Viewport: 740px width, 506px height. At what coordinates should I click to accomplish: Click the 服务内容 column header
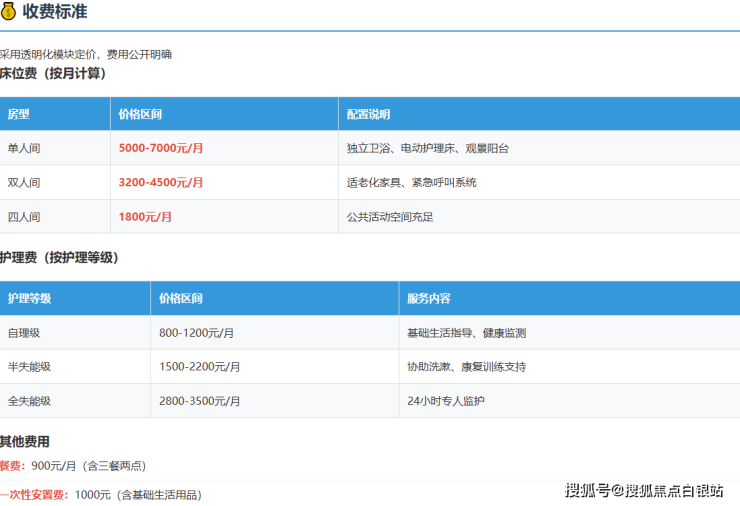[x=428, y=298]
